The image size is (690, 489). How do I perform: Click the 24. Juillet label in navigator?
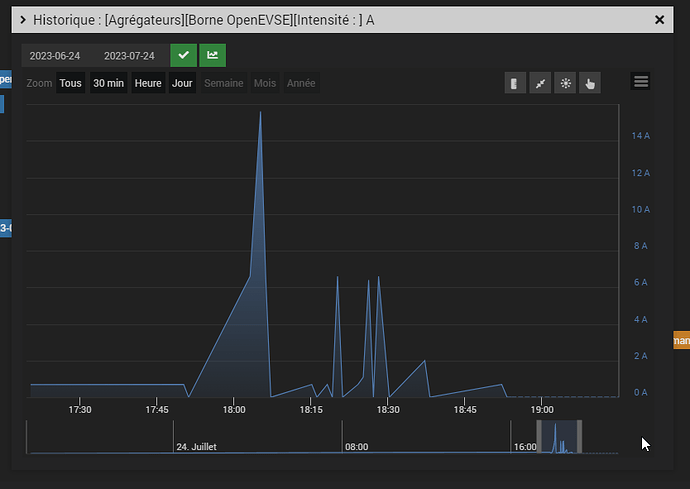[196, 447]
